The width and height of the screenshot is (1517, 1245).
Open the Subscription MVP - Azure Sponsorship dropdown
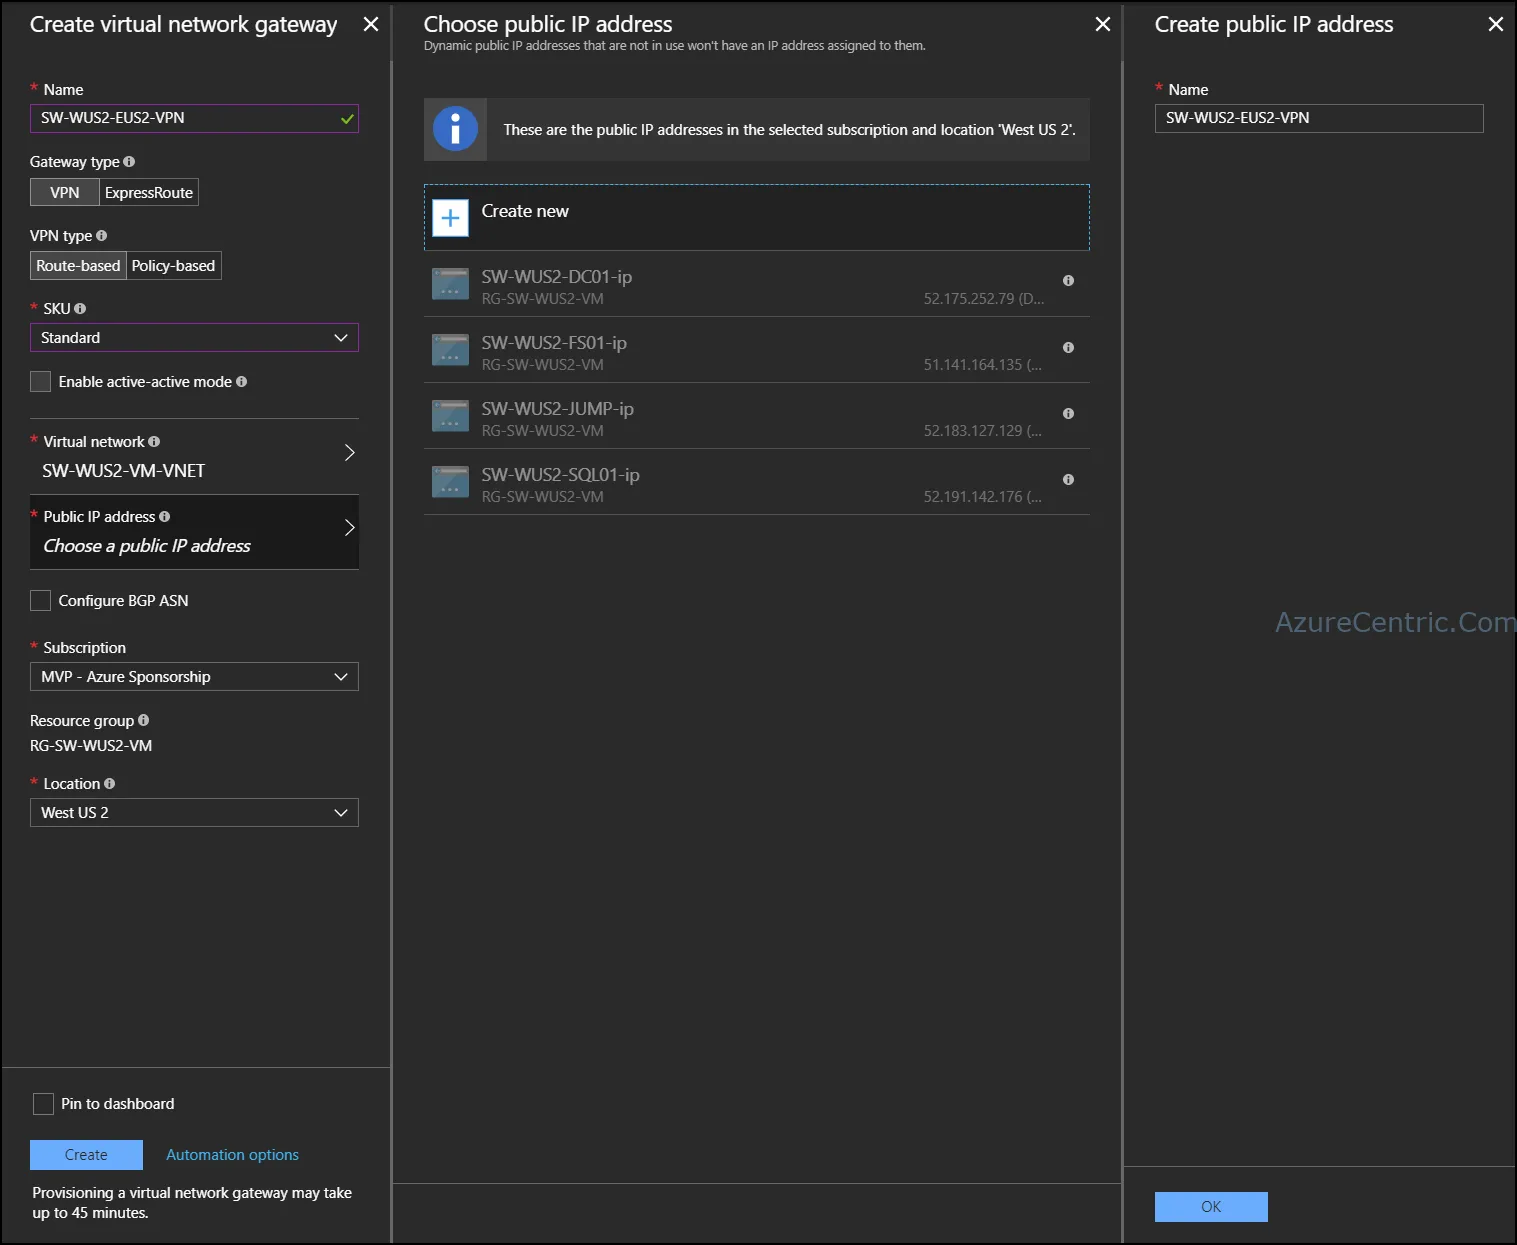click(x=194, y=677)
